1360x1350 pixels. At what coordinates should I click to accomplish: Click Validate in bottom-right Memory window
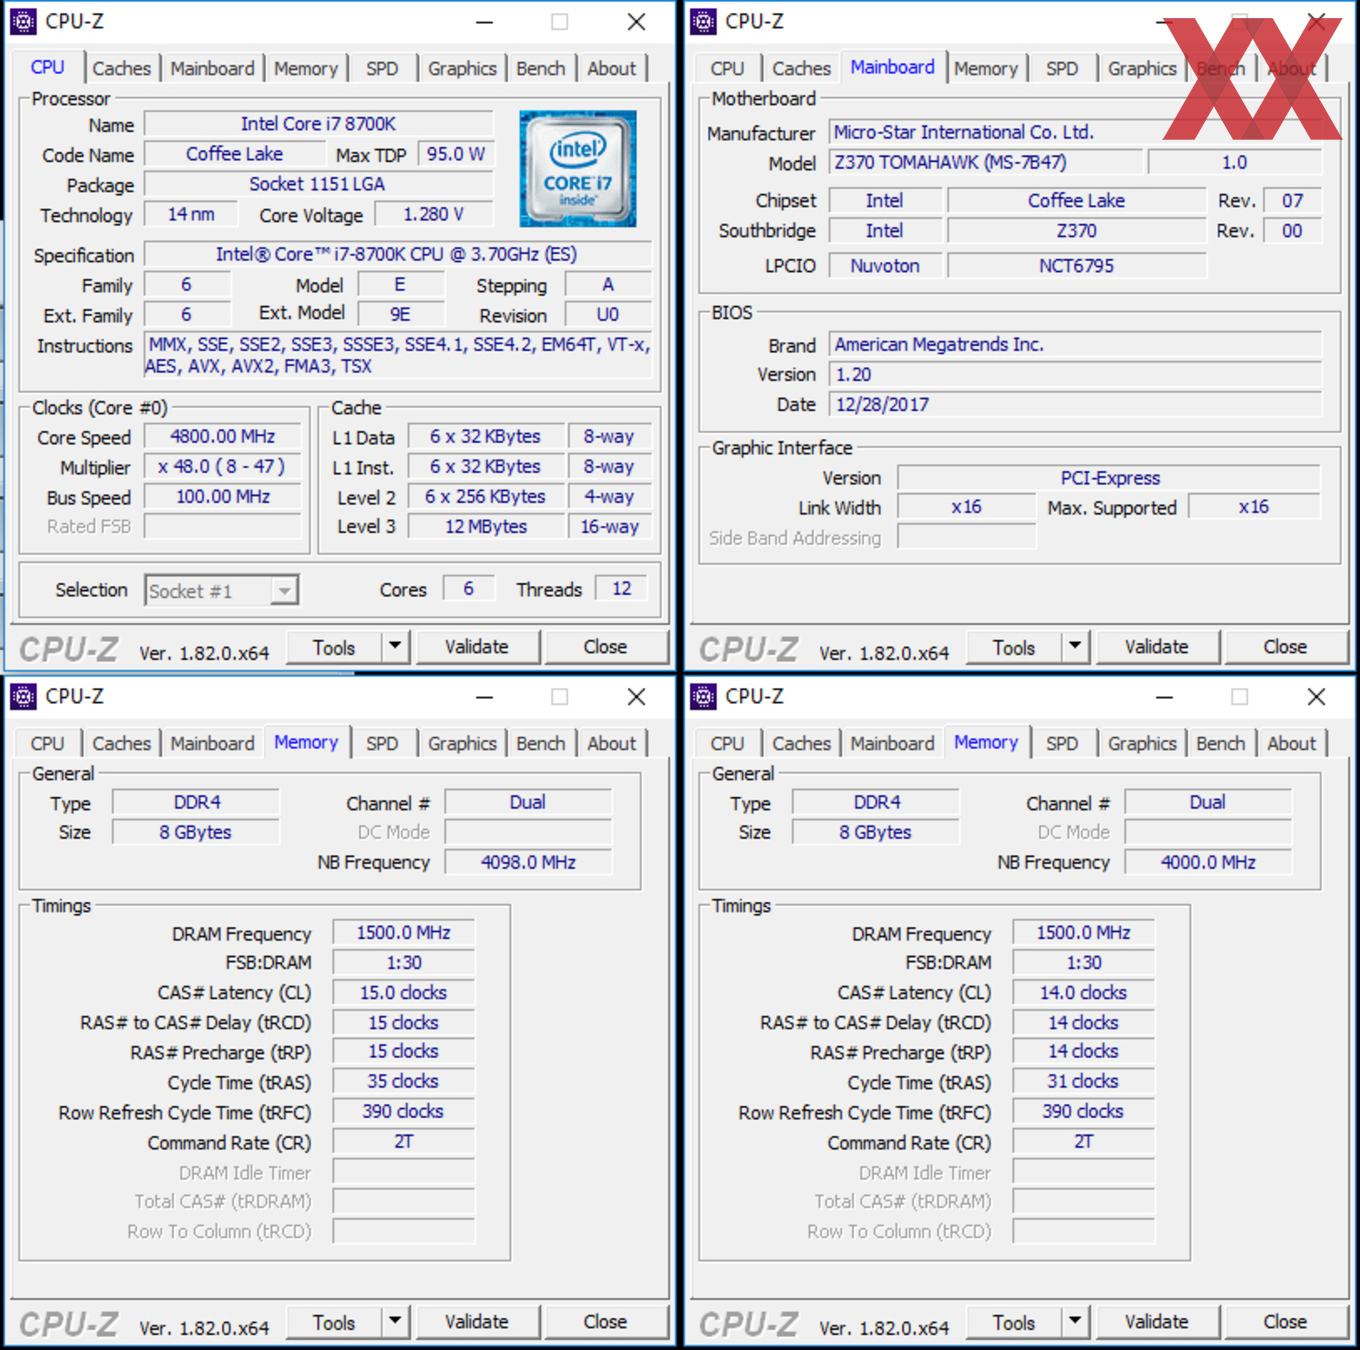click(1157, 1322)
